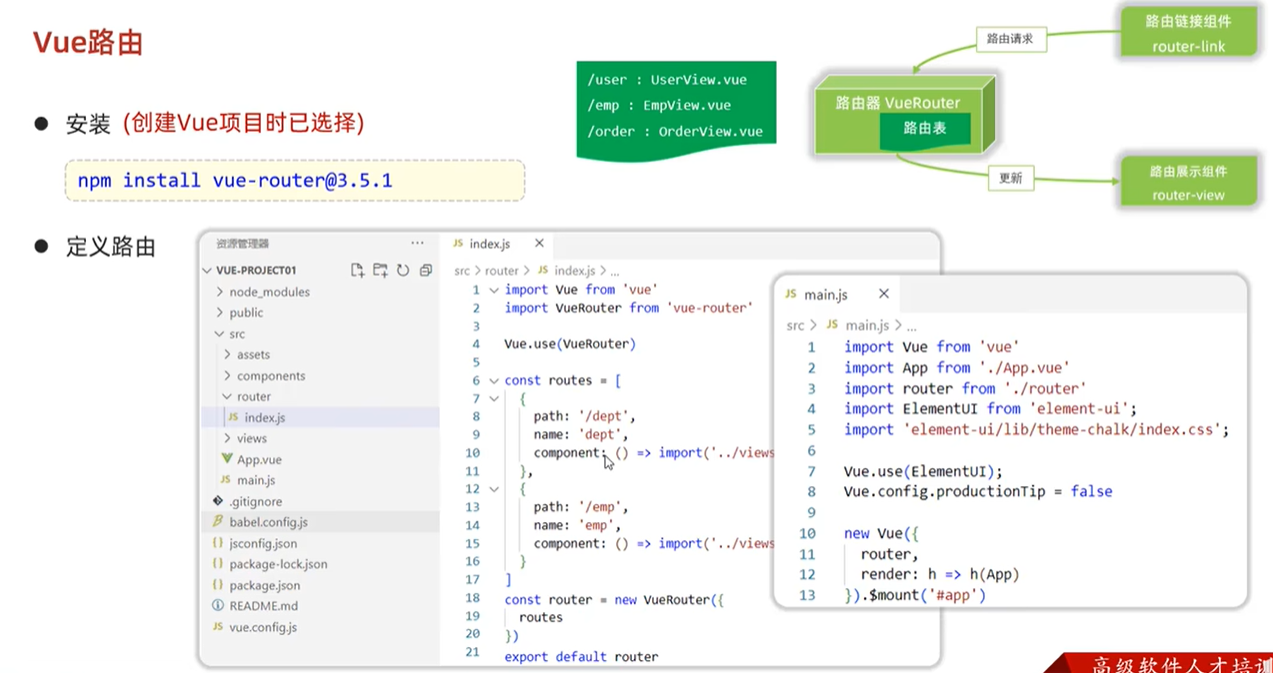The height and width of the screenshot is (673, 1273).
Task: Fold the dept route object at line 7
Action: click(x=493, y=399)
